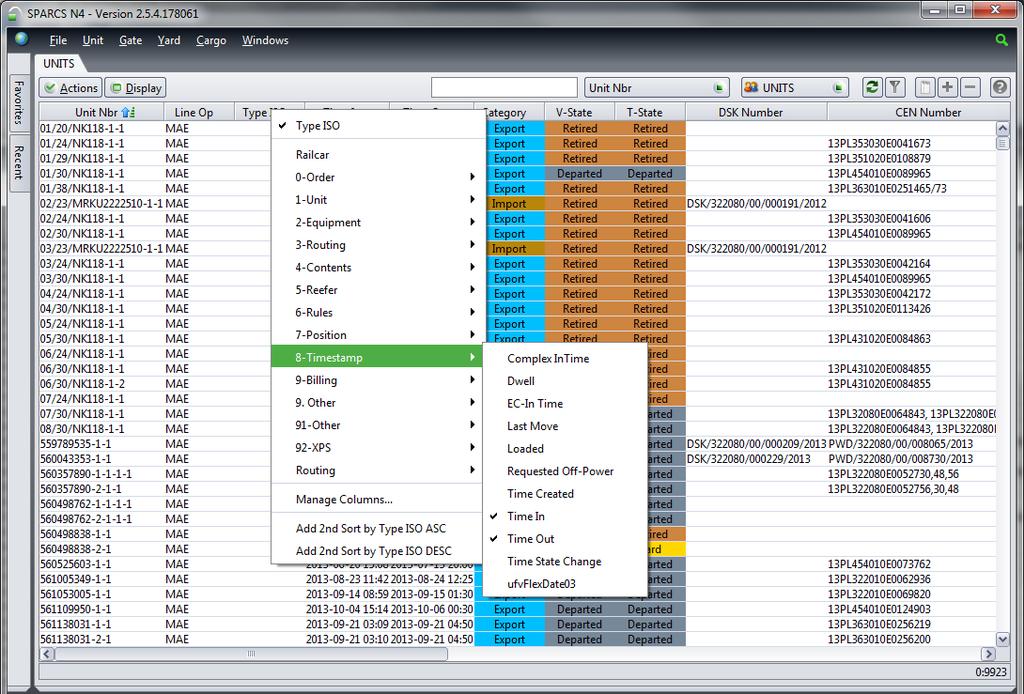
Task: Open the Unit Nbr search field dropdown
Action: coord(718,87)
